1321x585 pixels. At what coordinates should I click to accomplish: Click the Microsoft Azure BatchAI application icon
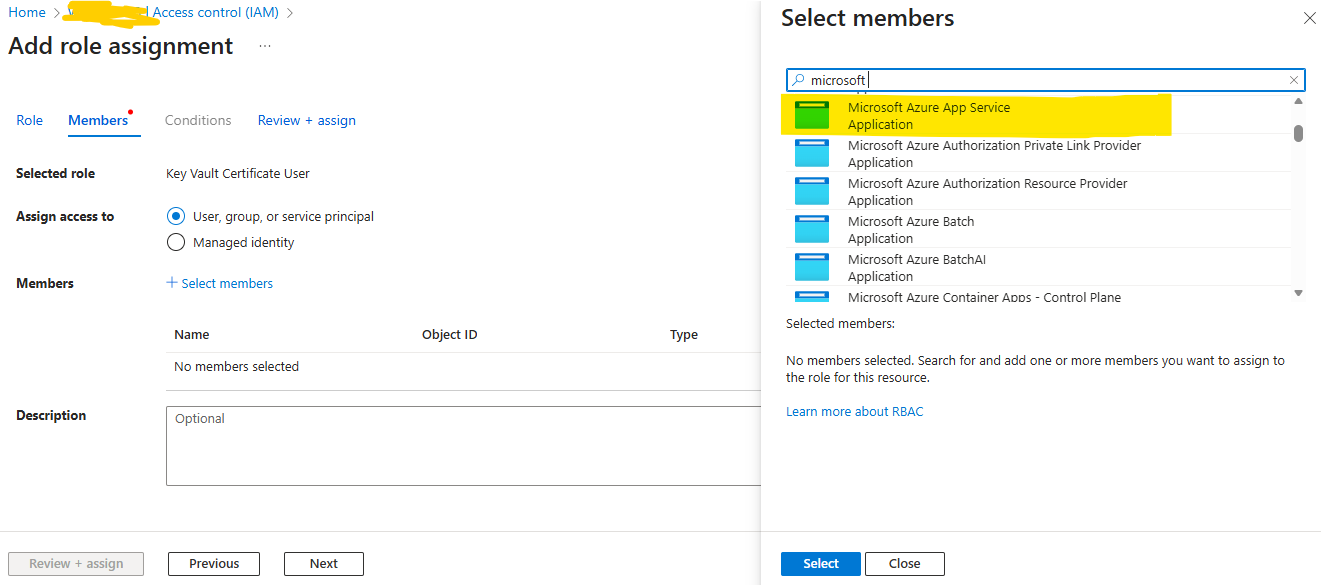812,267
